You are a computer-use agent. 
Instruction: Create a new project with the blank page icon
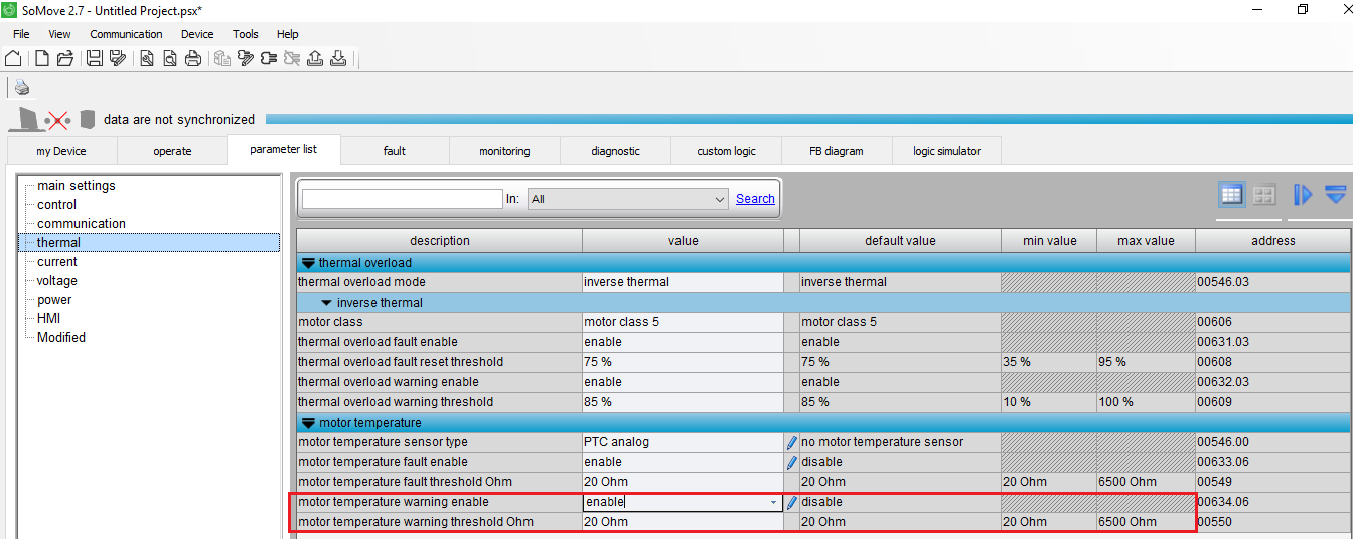pos(42,58)
